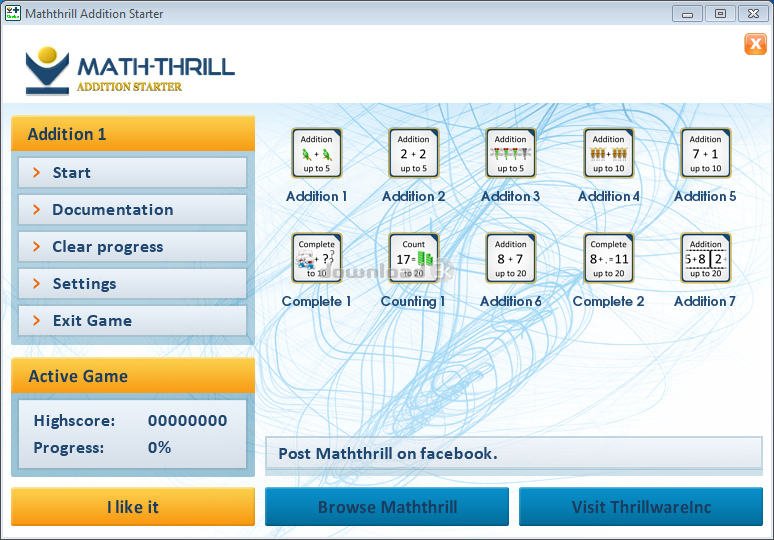Choose the Additon 3 flowers game icon
Image resolution: width=774 pixels, height=540 pixels.
511,153
